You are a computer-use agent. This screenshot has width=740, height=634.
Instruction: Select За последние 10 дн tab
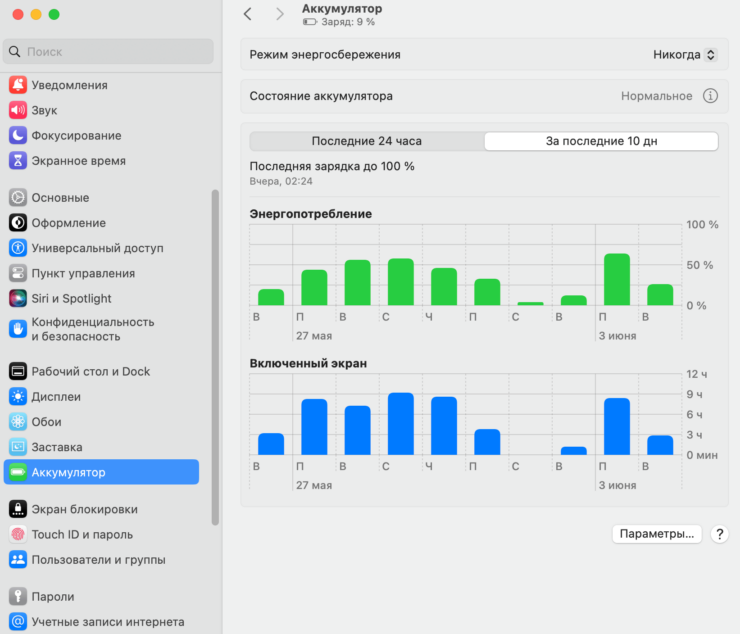(x=601, y=141)
